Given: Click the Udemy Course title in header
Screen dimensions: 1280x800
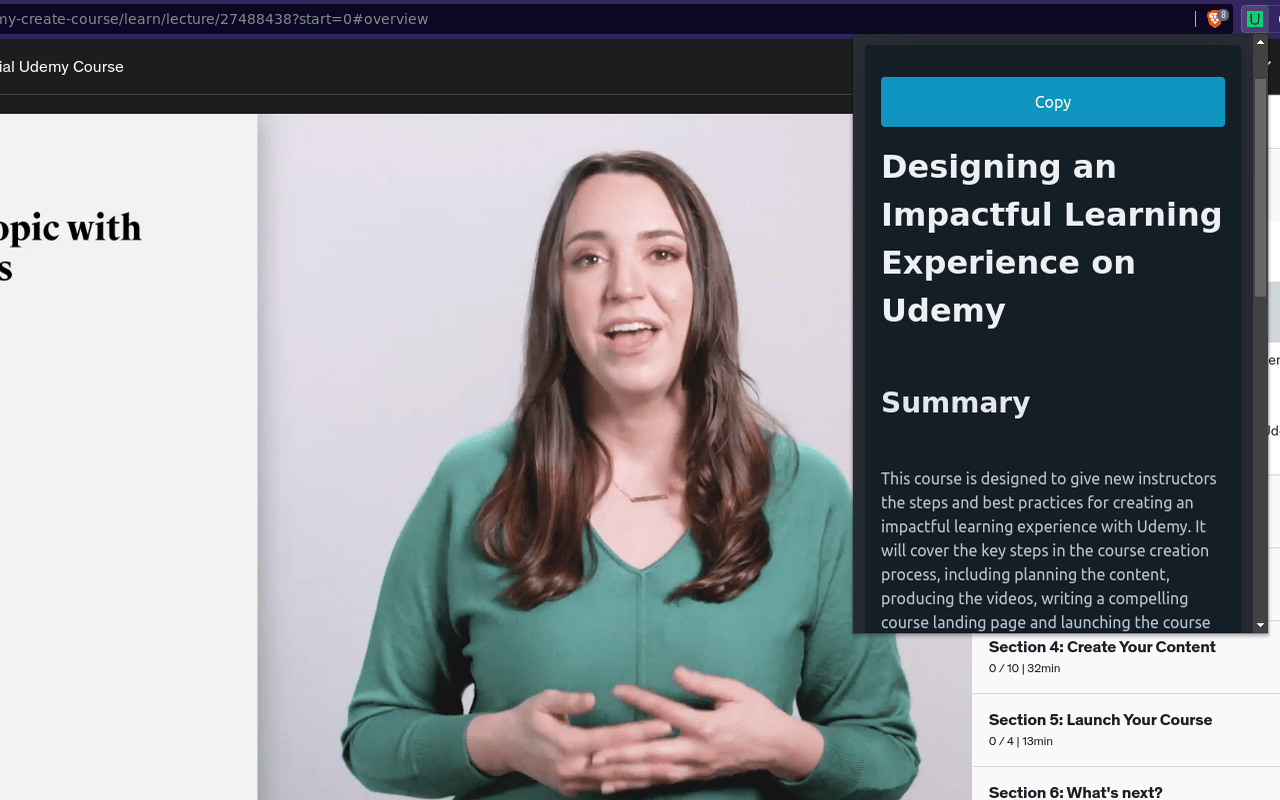Looking at the screenshot, I should [62, 67].
